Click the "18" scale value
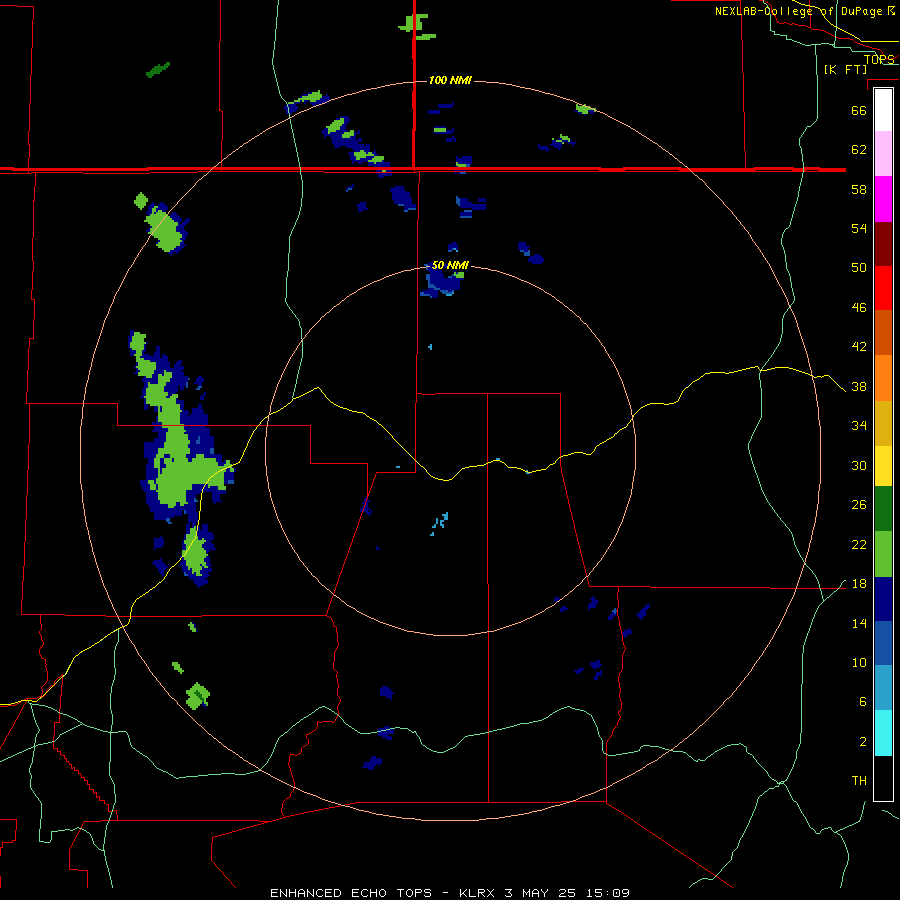Image resolution: width=900 pixels, height=900 pixels. click(x=859, y=584)
